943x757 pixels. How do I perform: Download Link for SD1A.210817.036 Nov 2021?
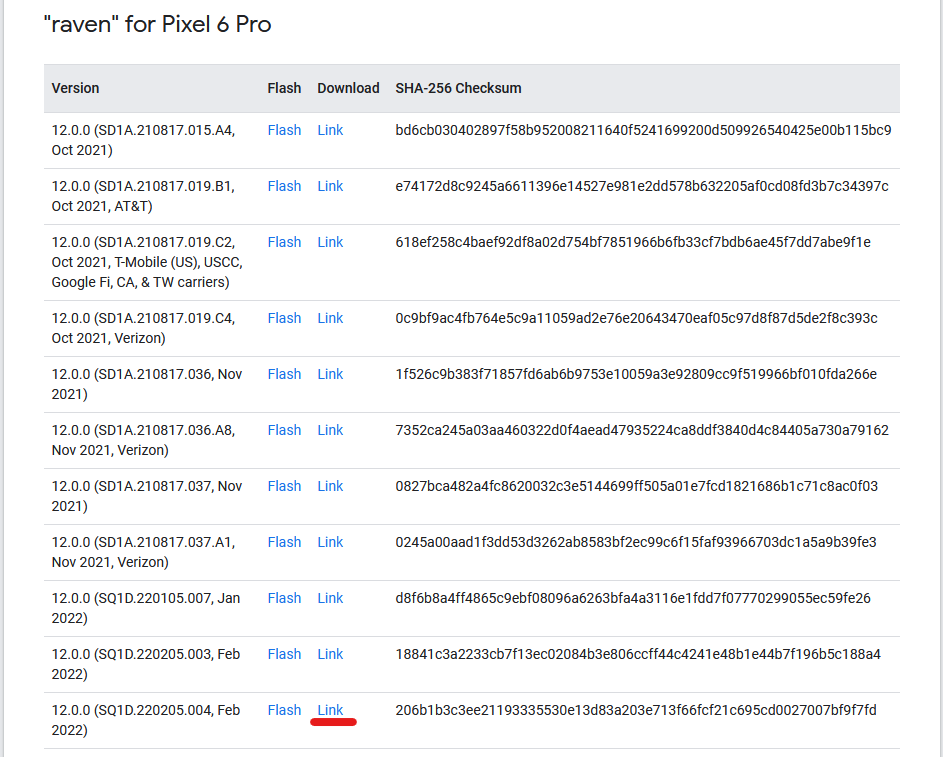point(330,373)
